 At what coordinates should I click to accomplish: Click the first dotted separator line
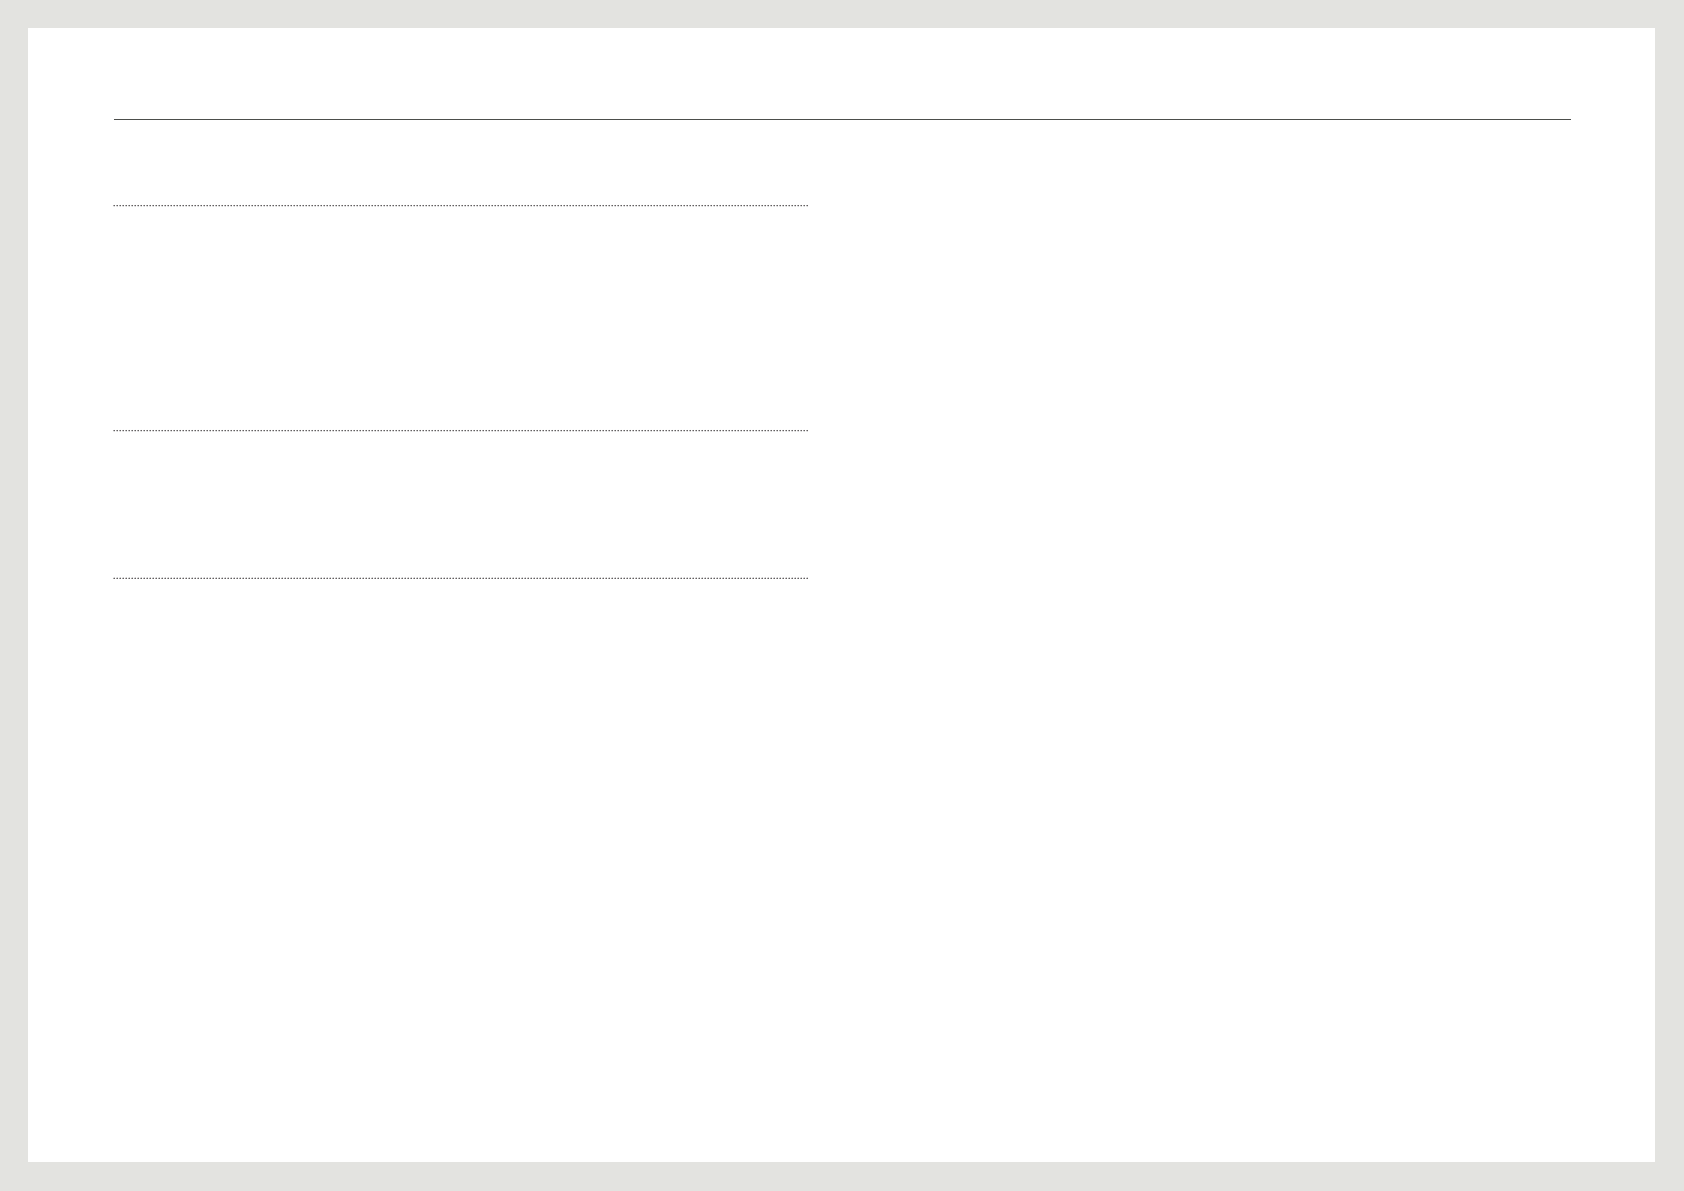click(460, 205)
